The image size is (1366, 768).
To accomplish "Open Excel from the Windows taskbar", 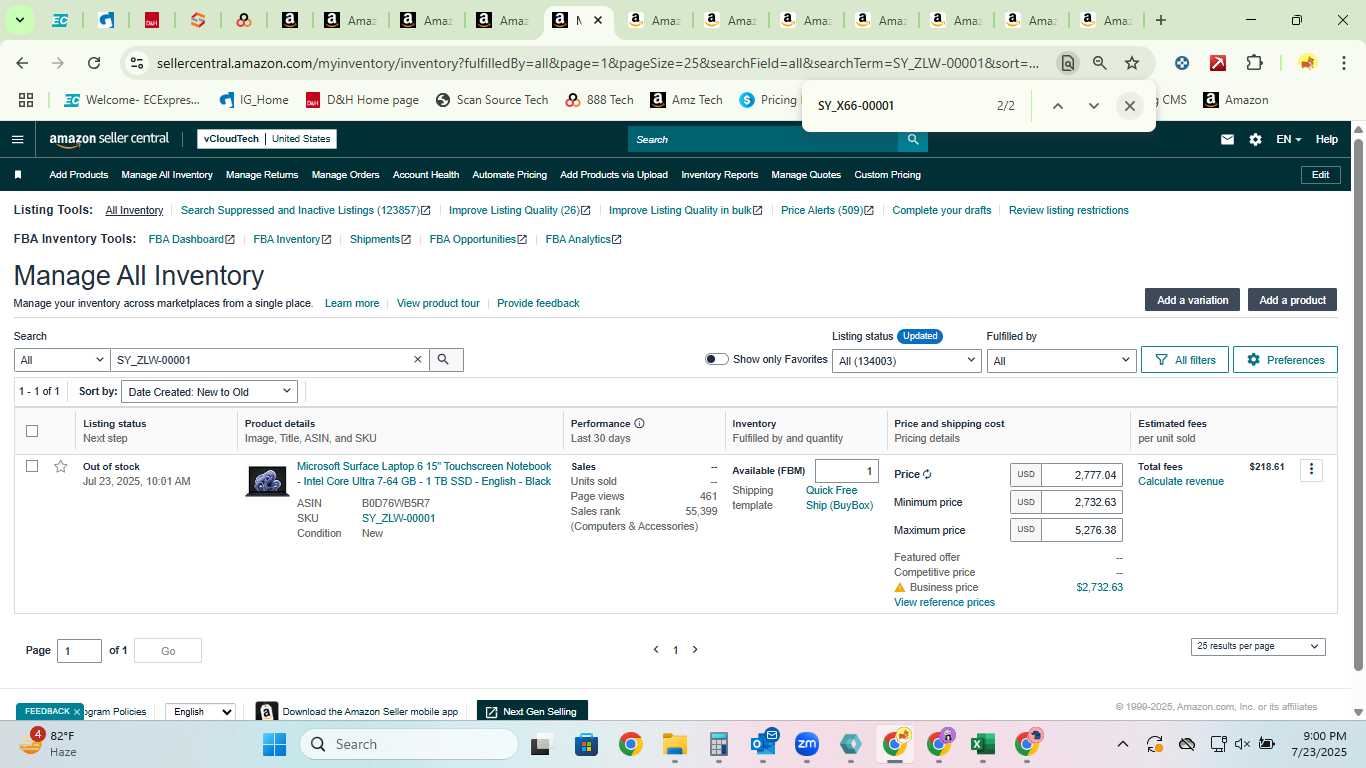I will pos(982,744).
